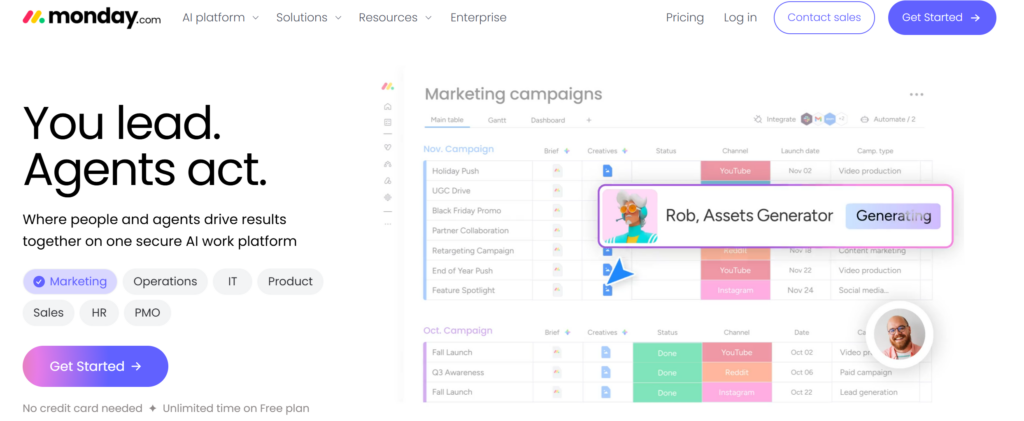The width and height of the screenshot is (1024, 421).
Task: Open the Brief file icon for Q3 Awareness
Action: pyautogui.click(x=557, y=373)
